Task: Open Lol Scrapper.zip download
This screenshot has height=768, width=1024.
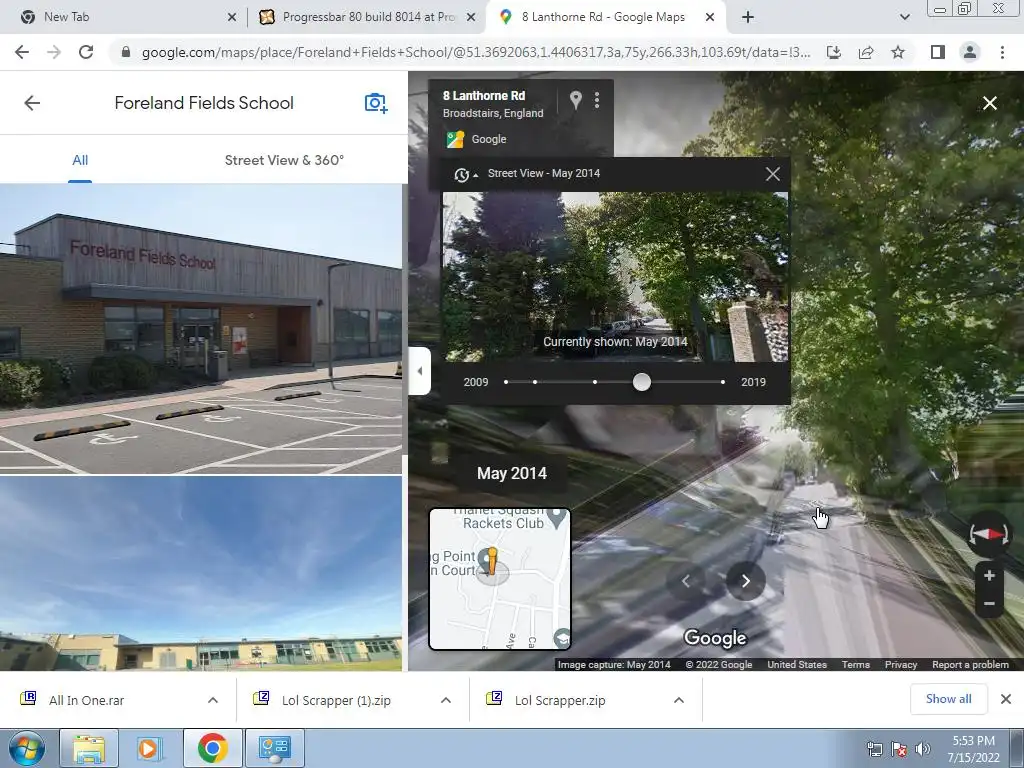Action: coord(560,700)
